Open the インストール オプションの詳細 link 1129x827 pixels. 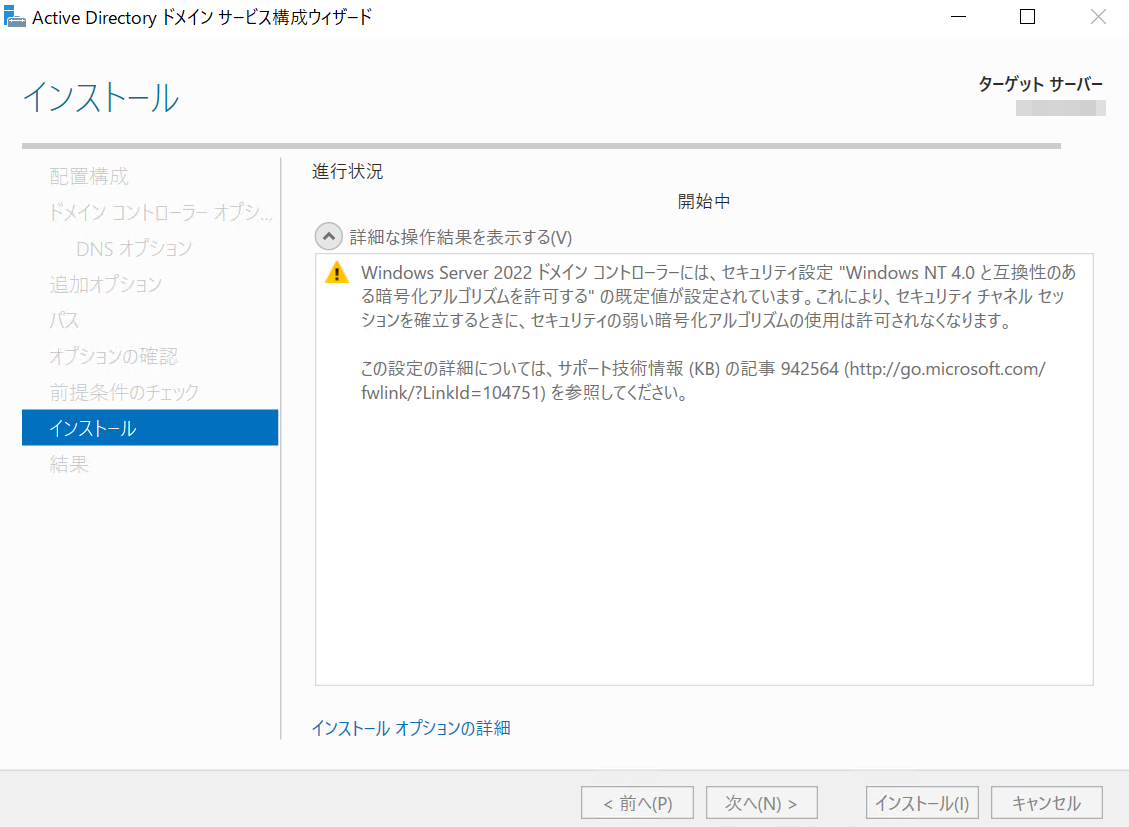coord(411,728)
